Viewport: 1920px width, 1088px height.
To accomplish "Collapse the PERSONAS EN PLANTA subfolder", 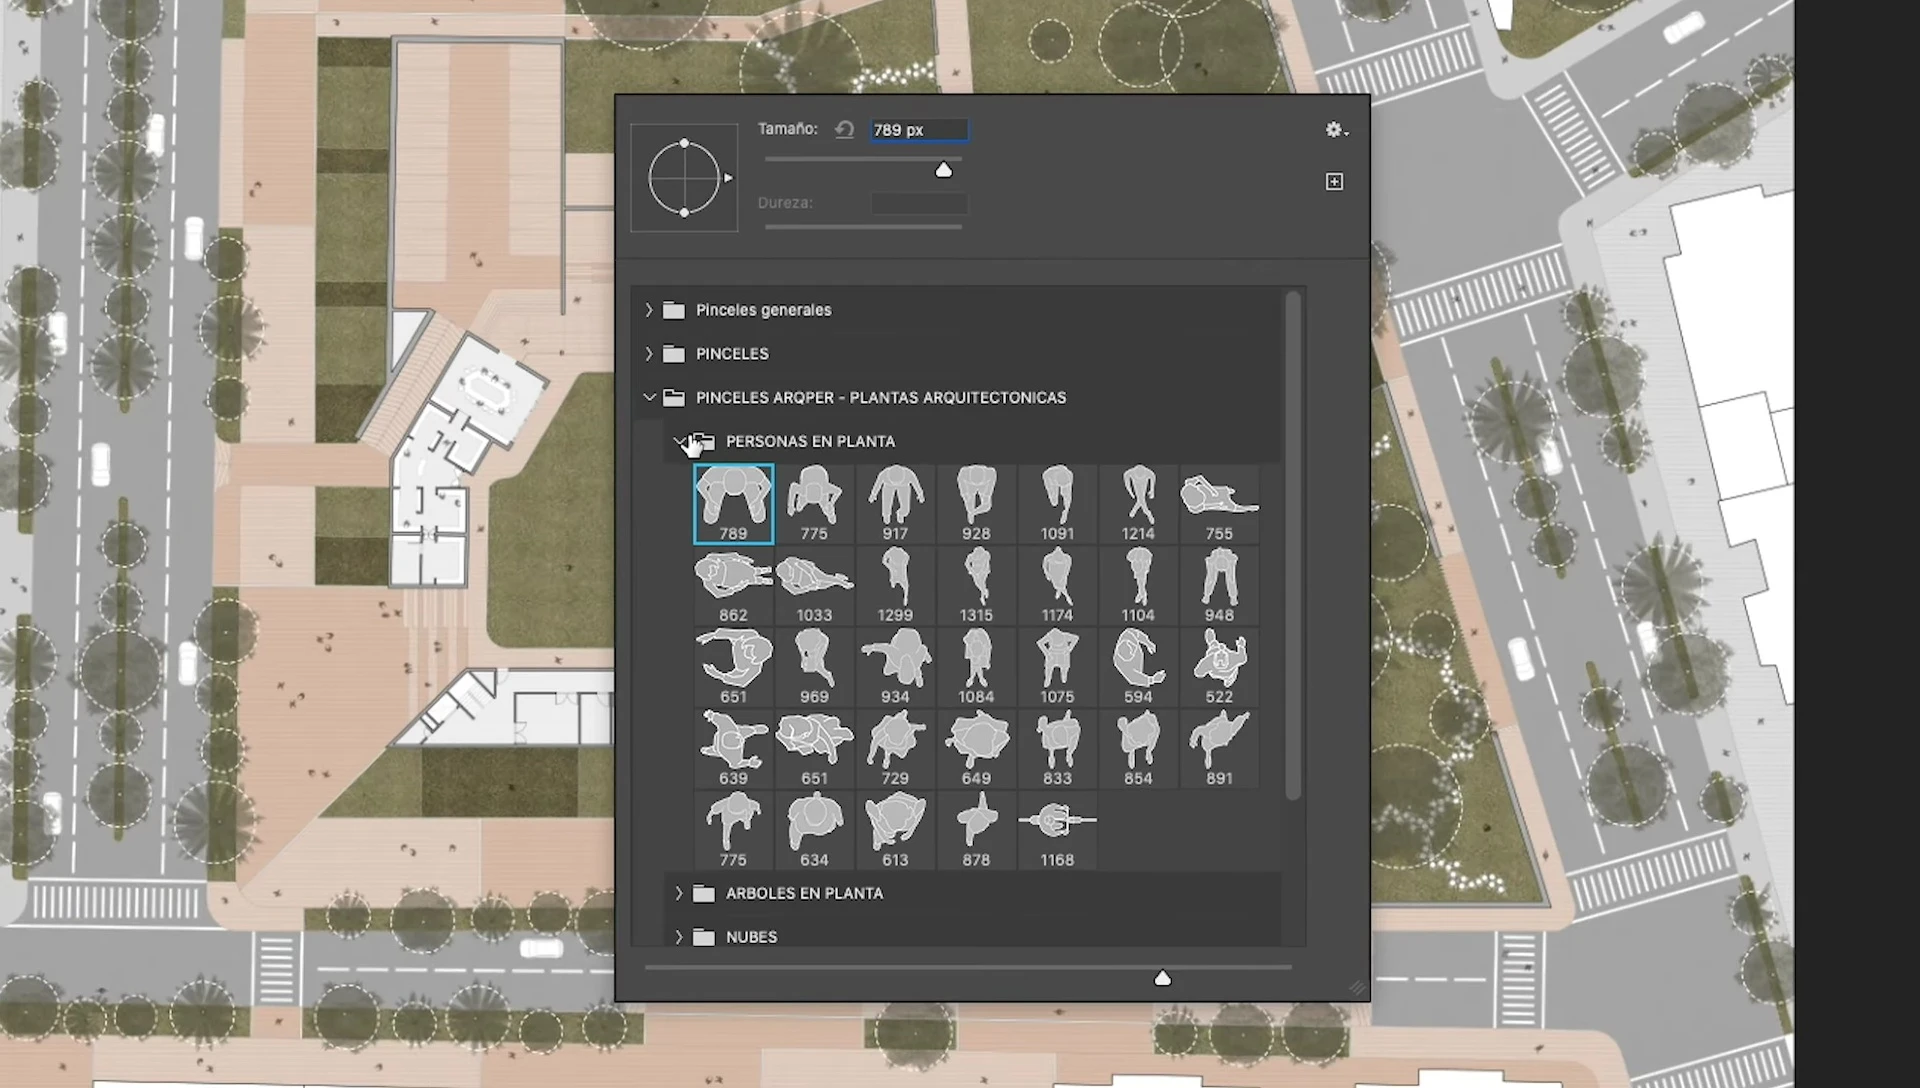I will click(680, 441).
